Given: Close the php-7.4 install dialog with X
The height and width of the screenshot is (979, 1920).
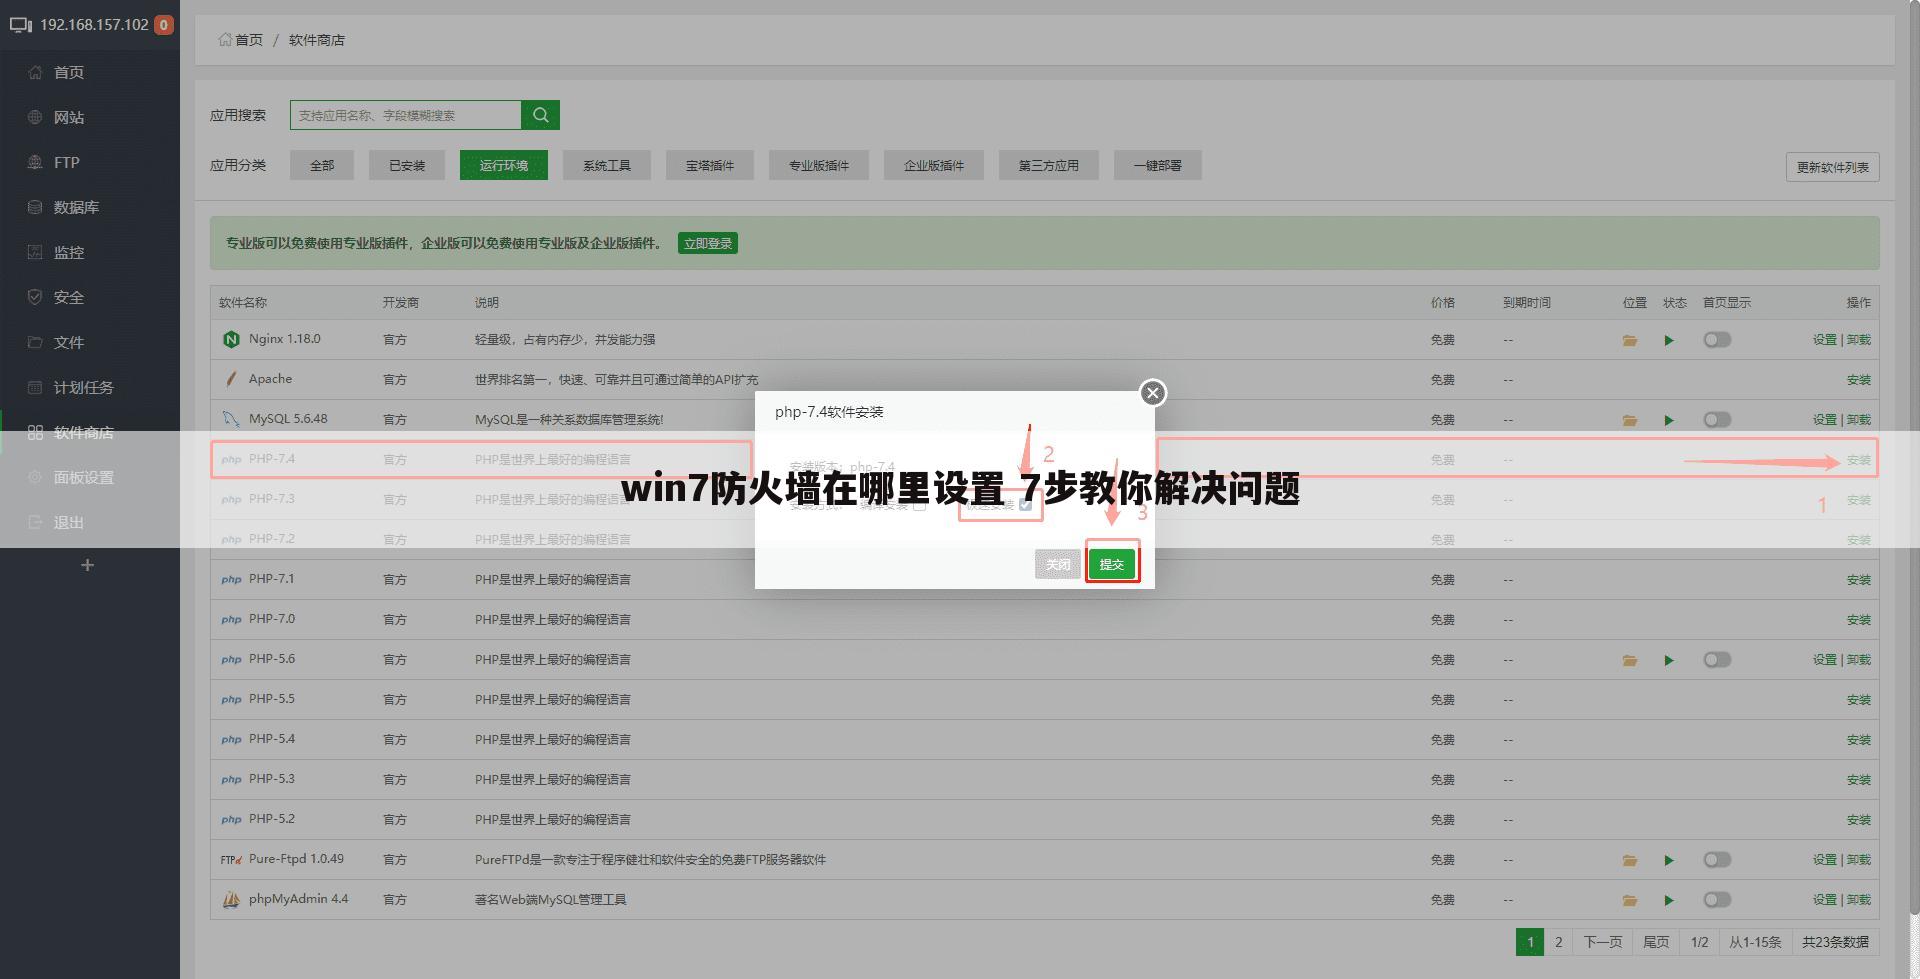Looking at the screenshot, I should 1153,393.
